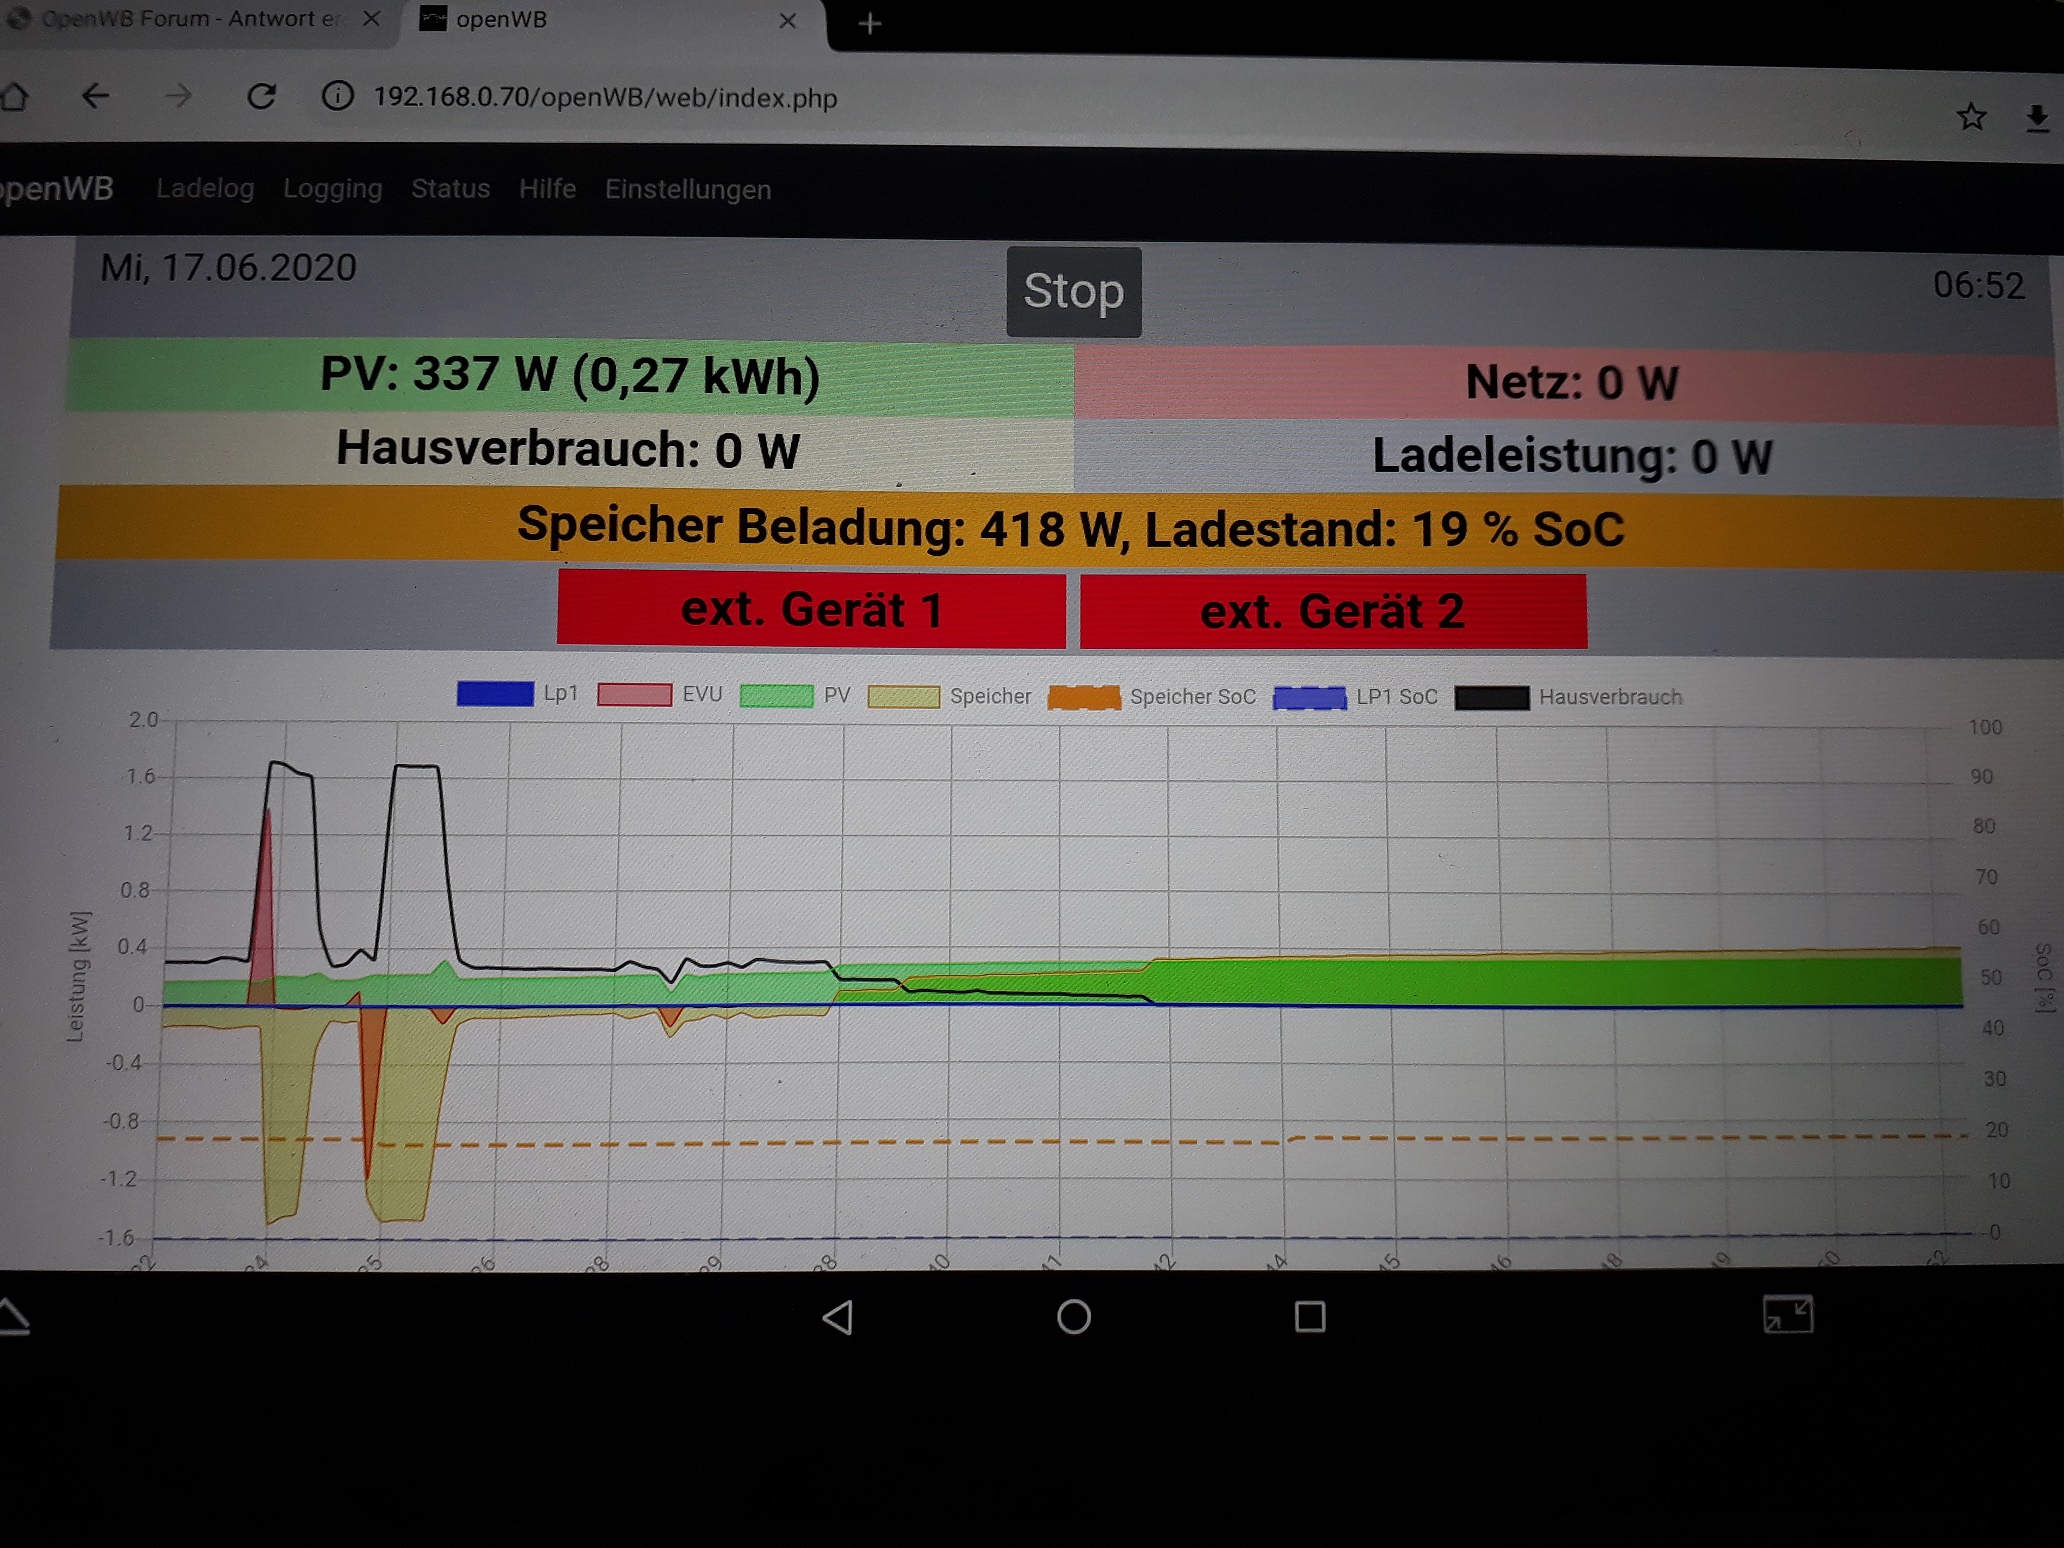Tap the Android back triangle button

click(x=838, y=1317)
